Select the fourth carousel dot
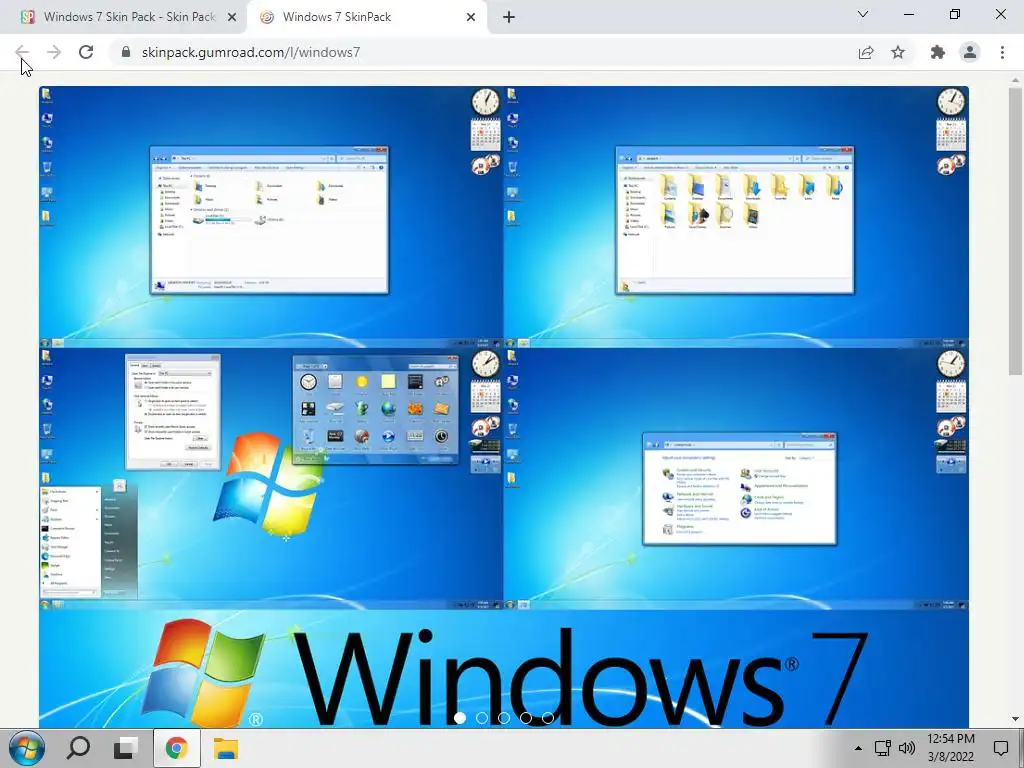This screenshot has height=768, width=1024. pos(526,718)
